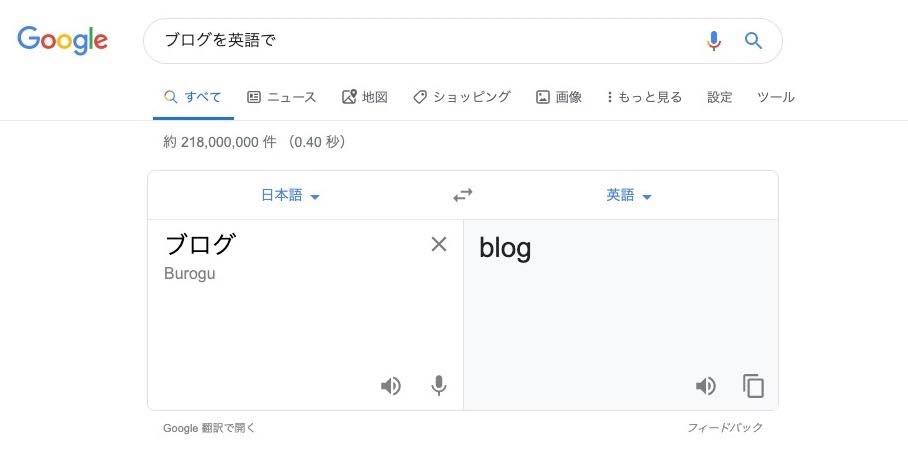Image resolution: width=908 pixels, height=450 pixels.
Task: Switch to the 地図 tab
Action: tap(365, 97)
